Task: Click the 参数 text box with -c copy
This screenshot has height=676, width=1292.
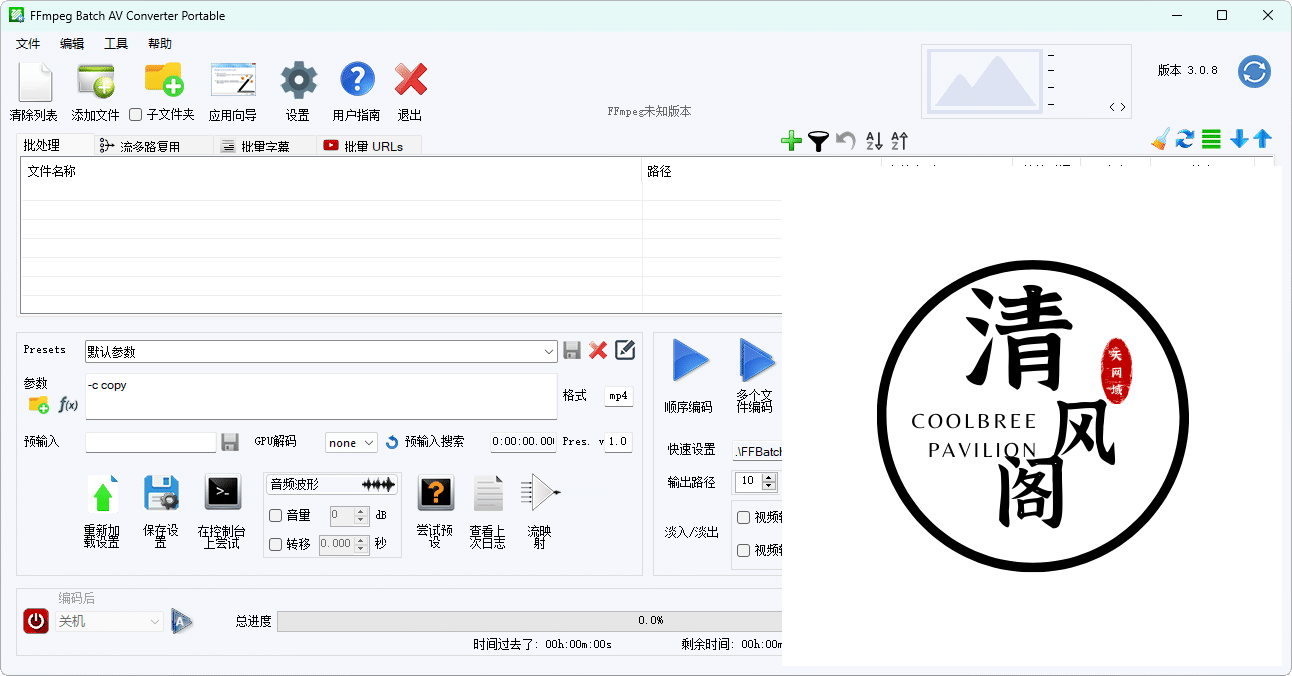Action: click(x=321, y=397)
